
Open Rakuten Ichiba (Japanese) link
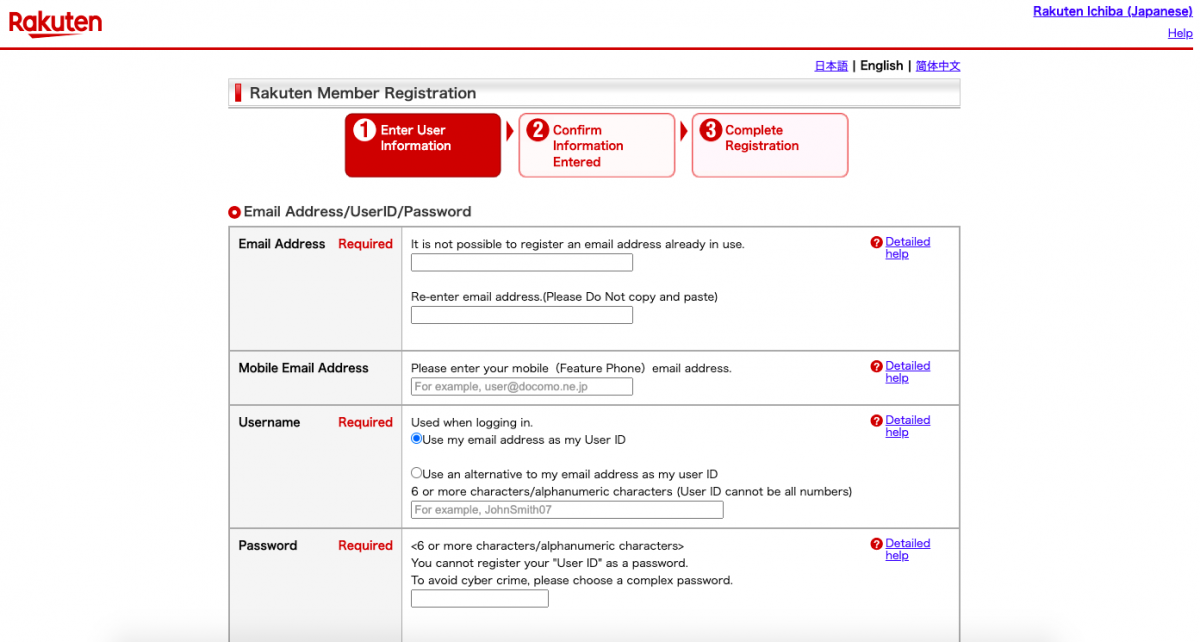click(1112, 11)
